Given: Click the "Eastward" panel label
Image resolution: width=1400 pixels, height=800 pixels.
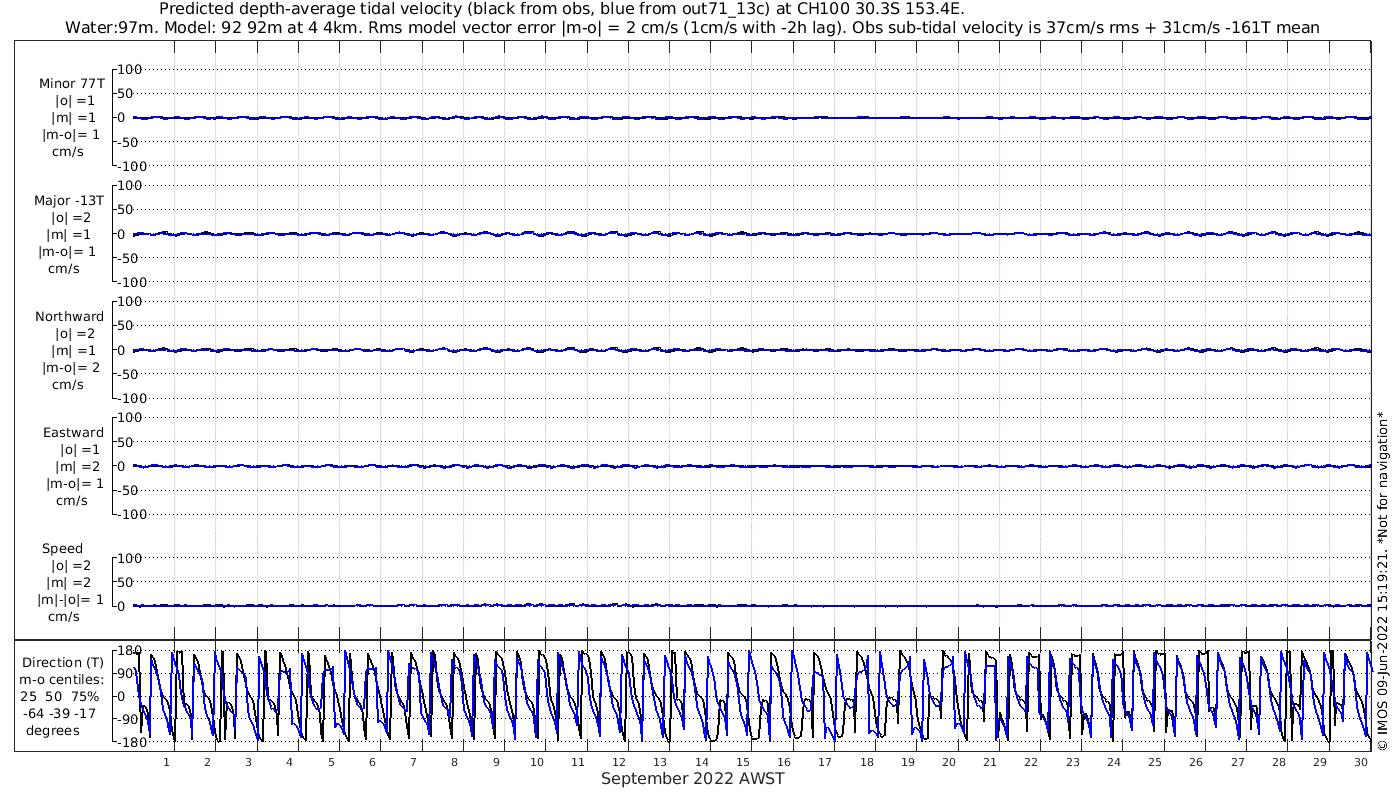Looking at the screenshot, I should (x=73, y=433).
